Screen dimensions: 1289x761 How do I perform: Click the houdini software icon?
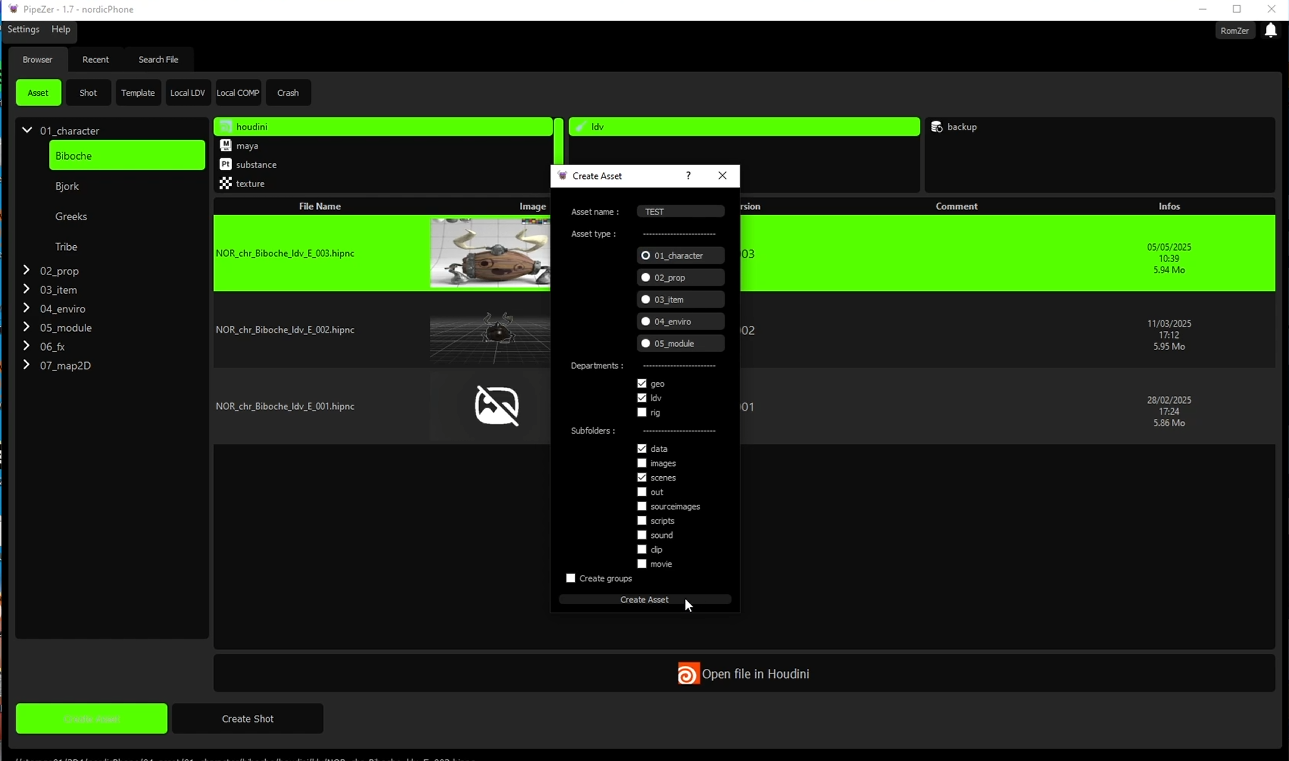tap(226, 127)
